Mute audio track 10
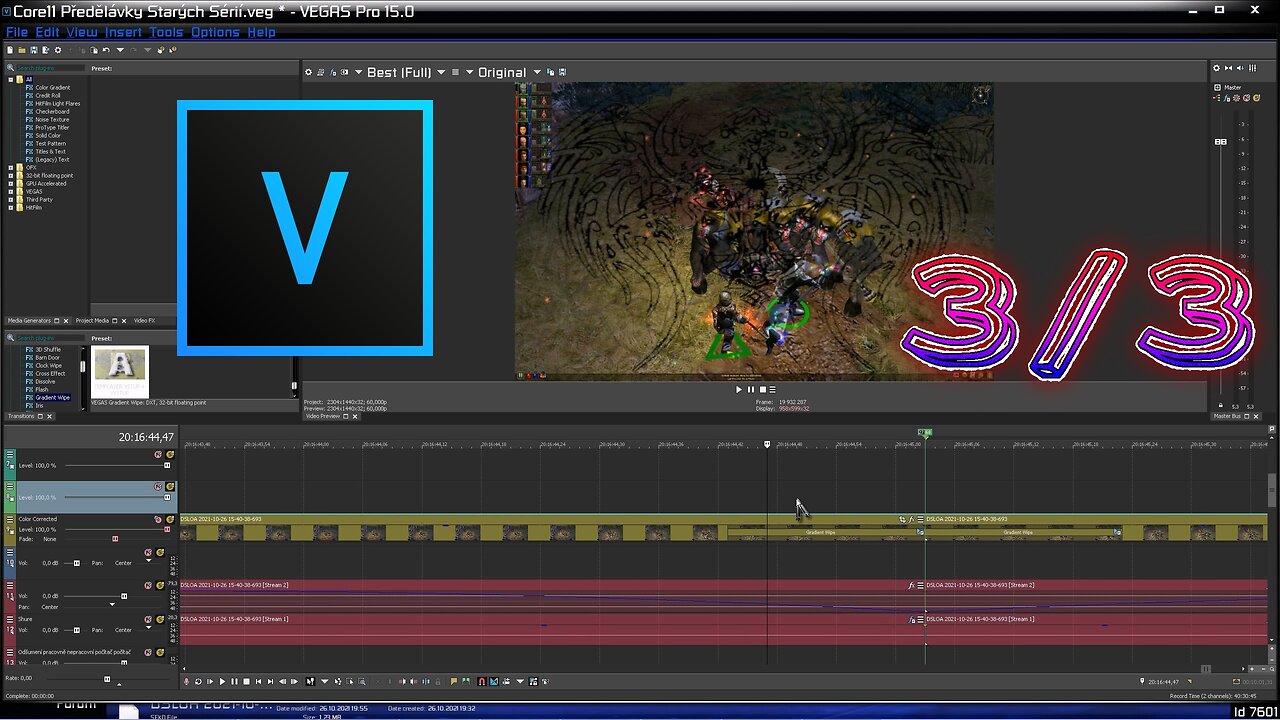 (147, 552)
